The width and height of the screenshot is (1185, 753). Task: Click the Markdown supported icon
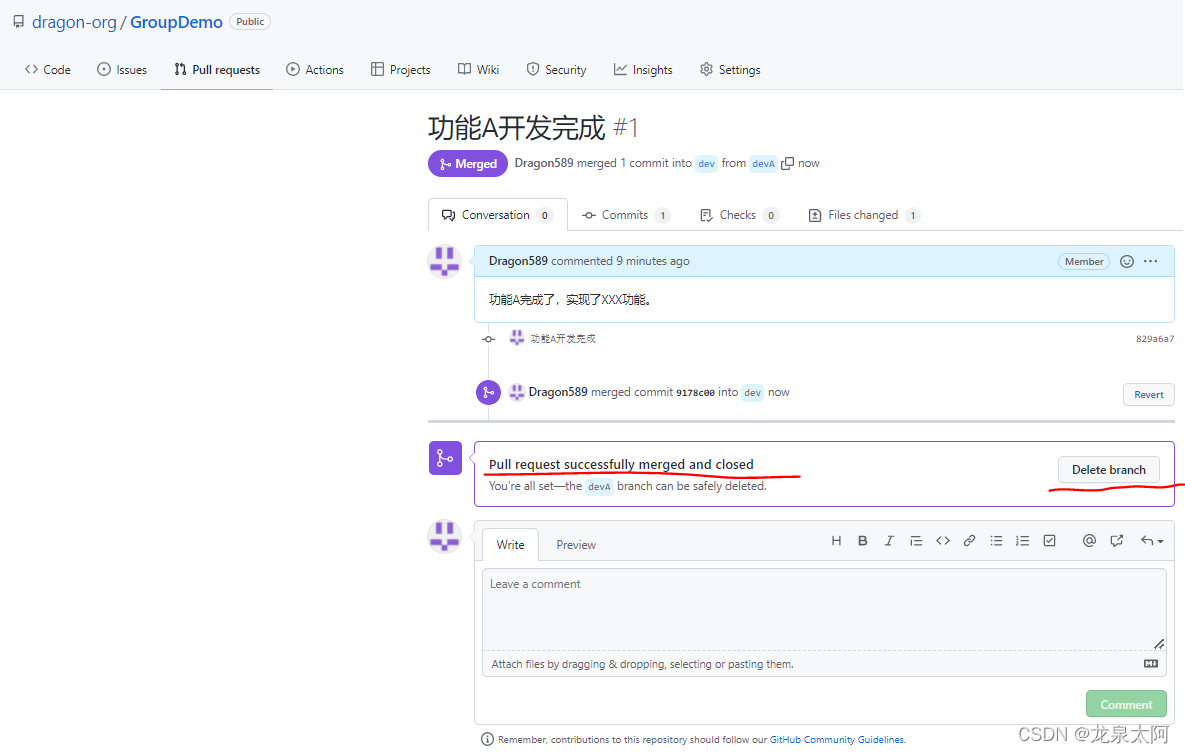(x=1150, y=663)
